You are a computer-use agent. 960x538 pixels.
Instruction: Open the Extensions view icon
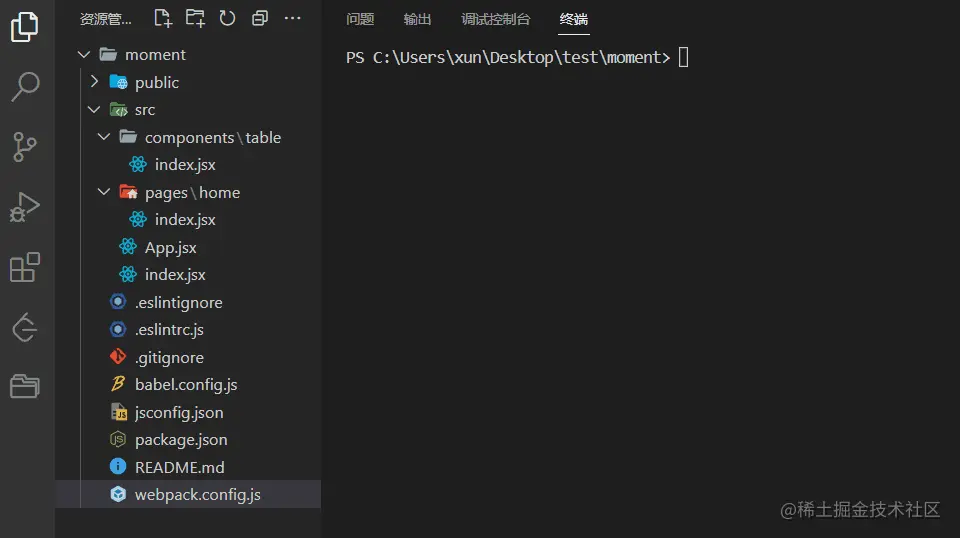coord(25,267)
